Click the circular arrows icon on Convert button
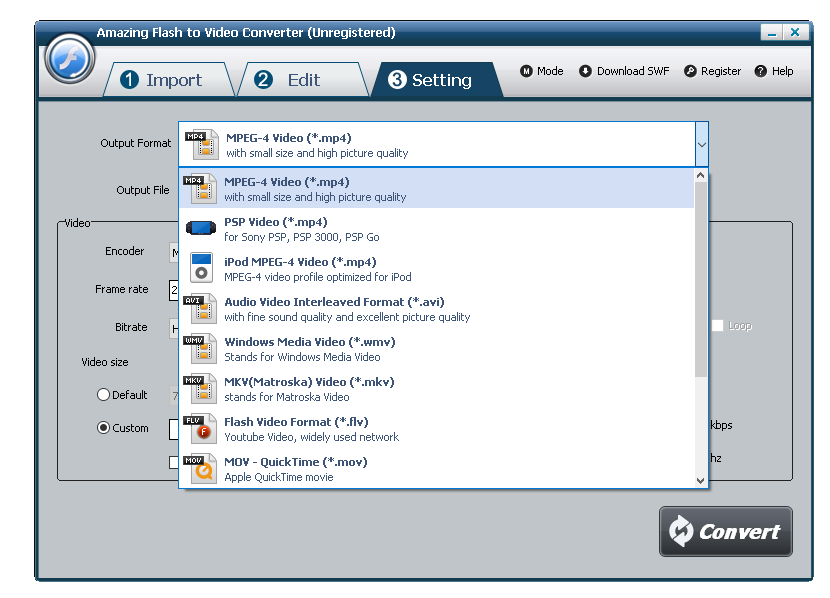830x598 pixels. point(681,531)
